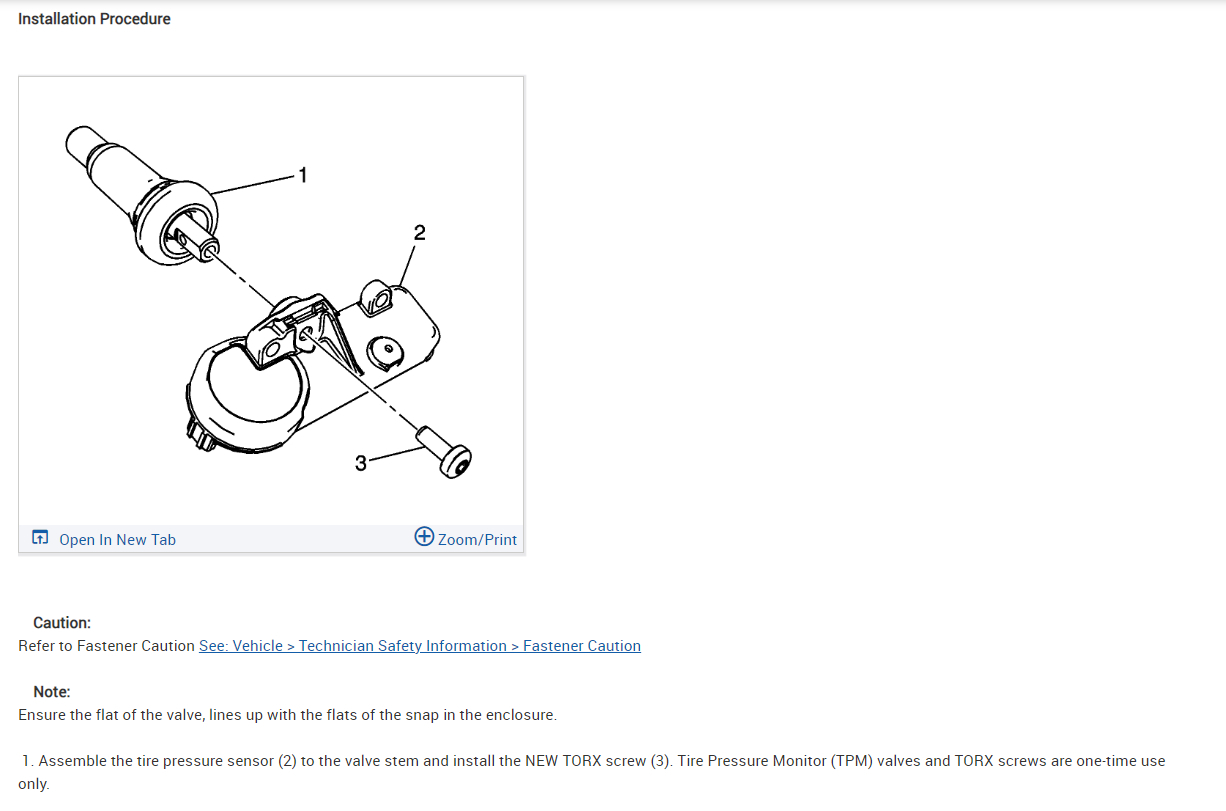Click the Note: heading
Screen dimensions: 1226x811
click(x=52, y=692)
